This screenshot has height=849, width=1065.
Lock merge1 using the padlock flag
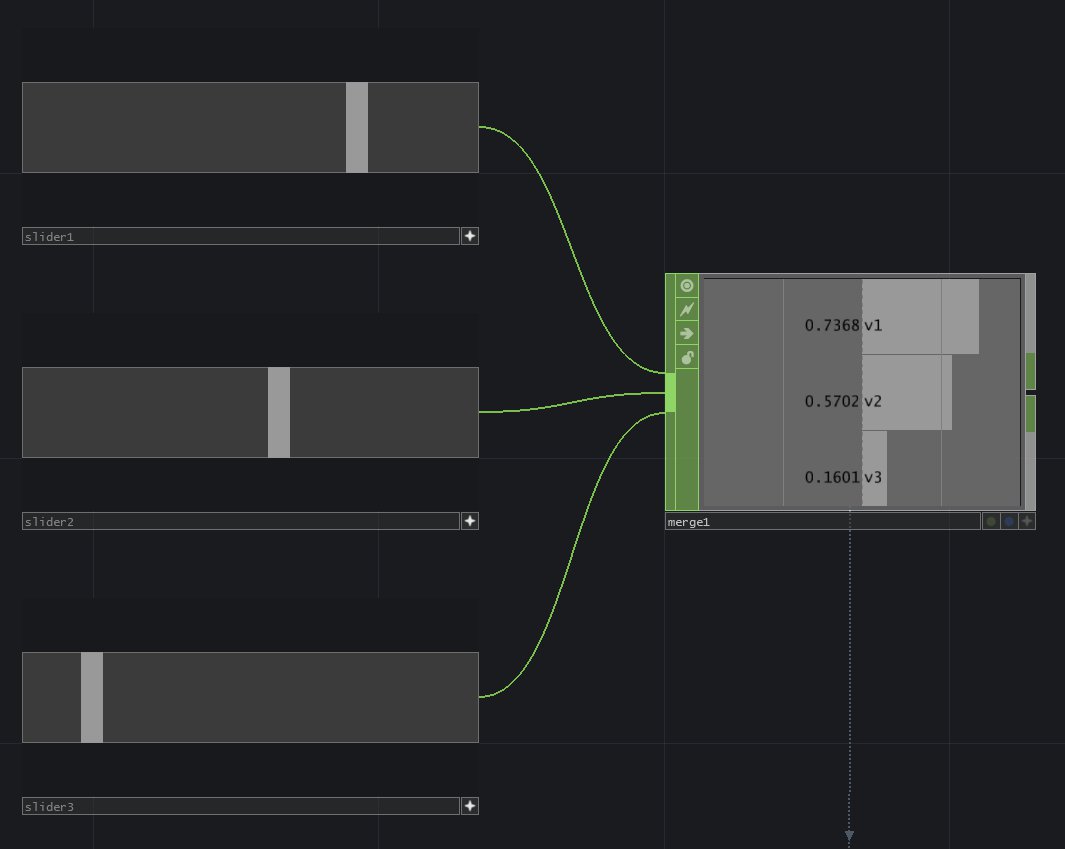(687, 358)
